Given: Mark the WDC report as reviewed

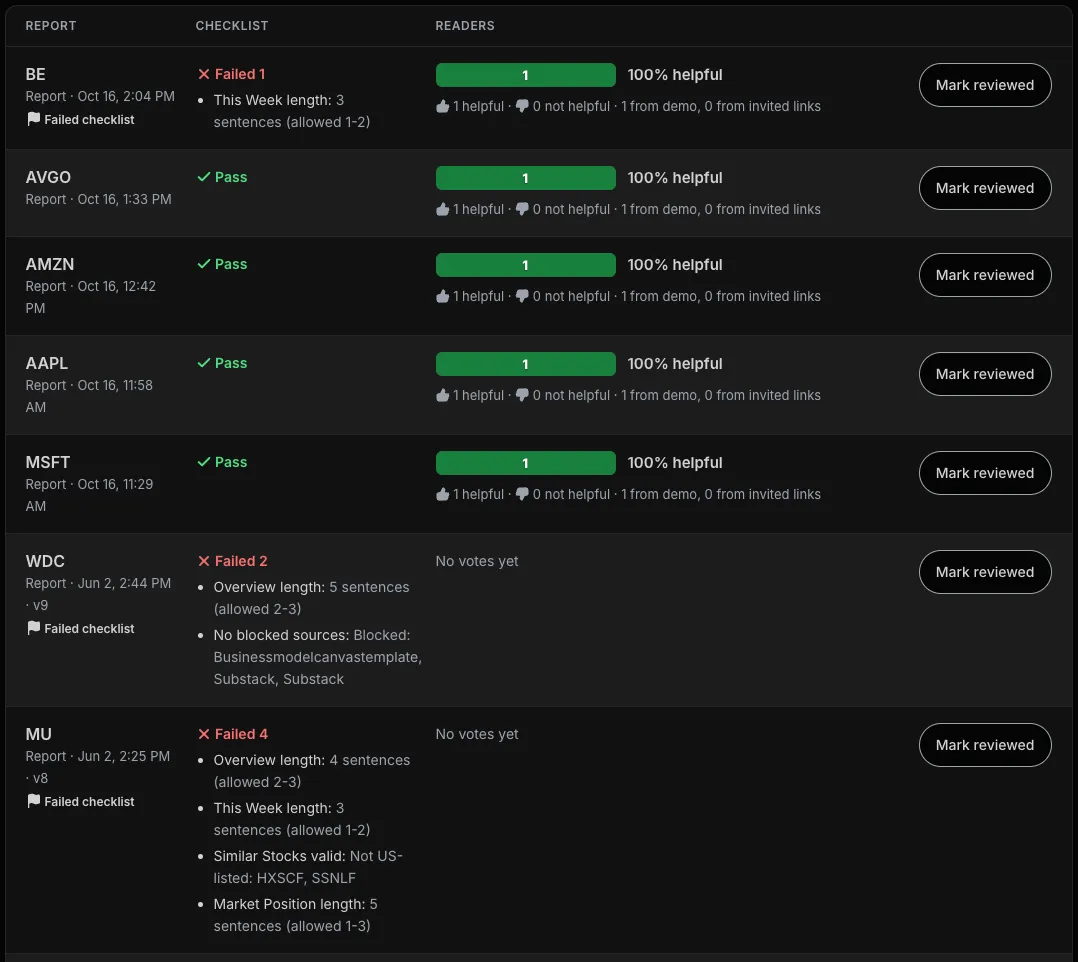Looking at the screenshot, I should pyautogui.click(x=984, y=572).
